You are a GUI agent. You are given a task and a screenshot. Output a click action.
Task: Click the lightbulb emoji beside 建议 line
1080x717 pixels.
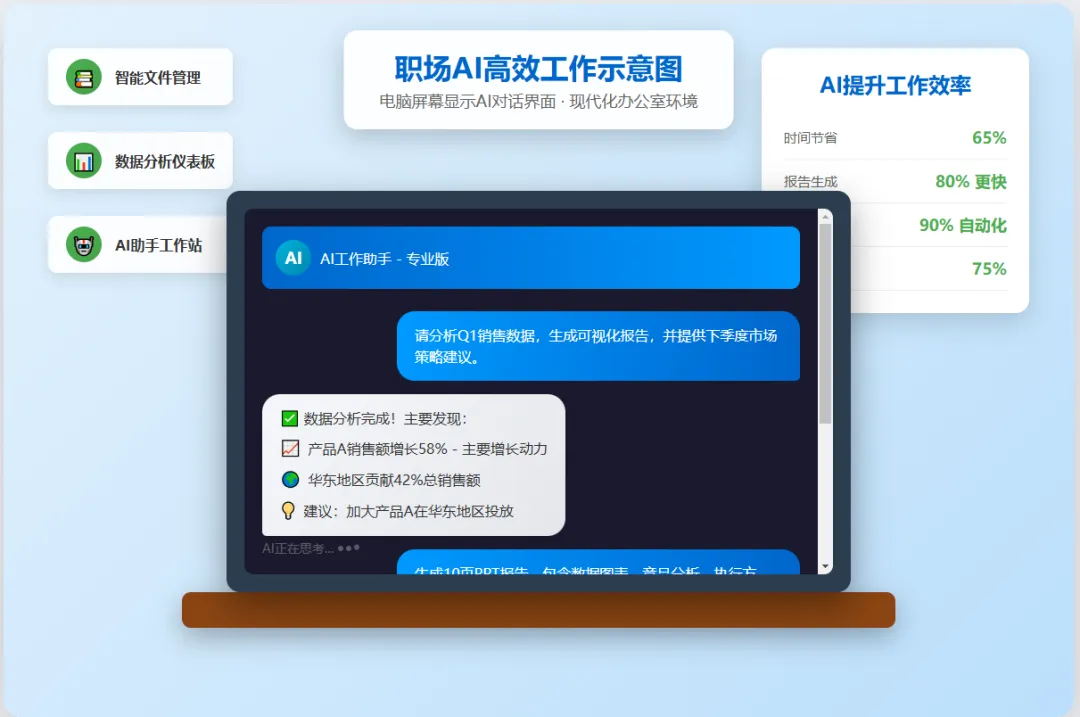(x=289, y=511)
